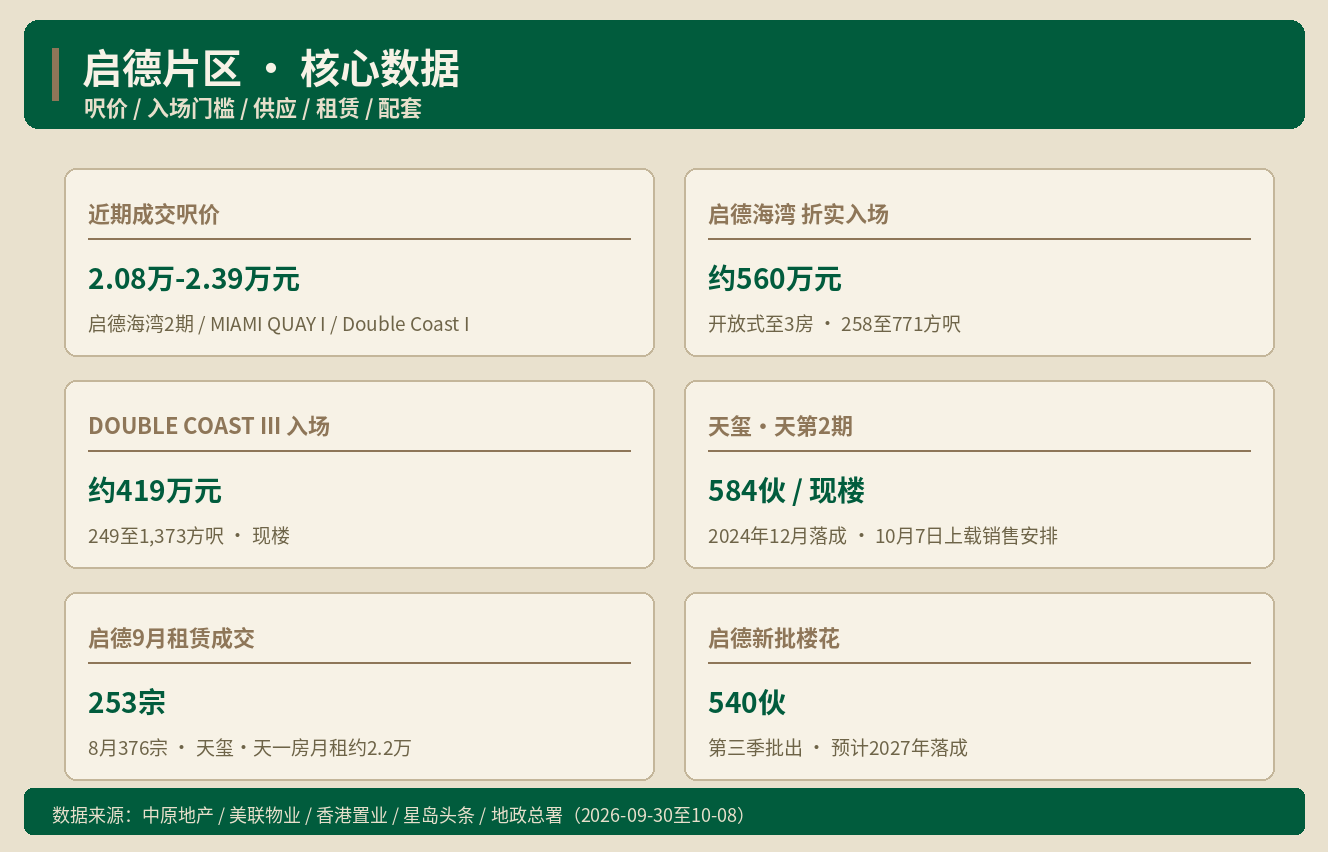Click the card heading "启德9月租赁成交"
Screen dimensions: 1328x852
click(171, 638)
